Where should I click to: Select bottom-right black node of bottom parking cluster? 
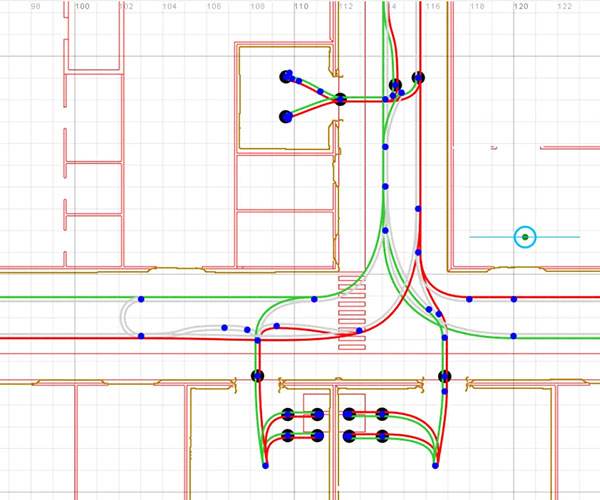click(x=381, y=436)
